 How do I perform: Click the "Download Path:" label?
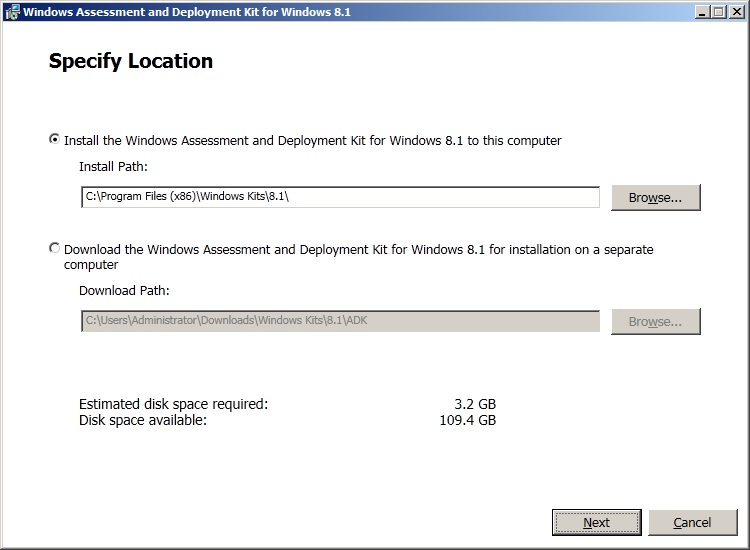click(x=124, y=291)
